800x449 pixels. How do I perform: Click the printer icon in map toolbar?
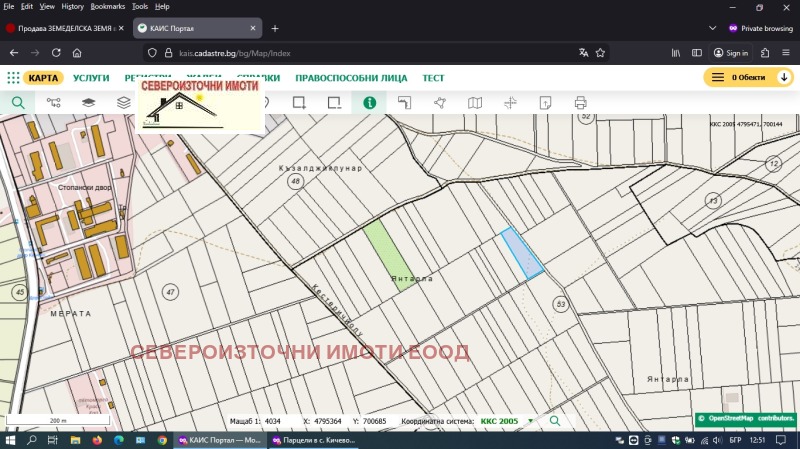(580, 102)
